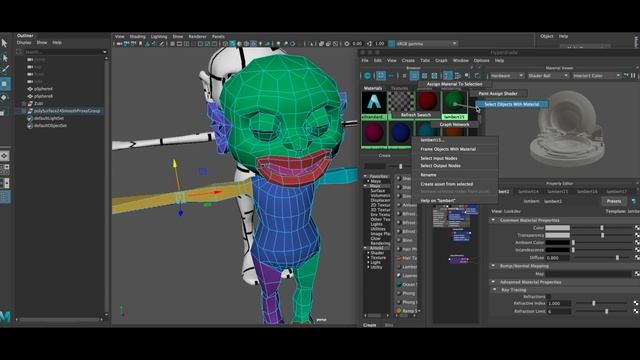Open the Outliner Display menu
The image size is (640, 360).
pyautogui.click(x=24, y=42)
